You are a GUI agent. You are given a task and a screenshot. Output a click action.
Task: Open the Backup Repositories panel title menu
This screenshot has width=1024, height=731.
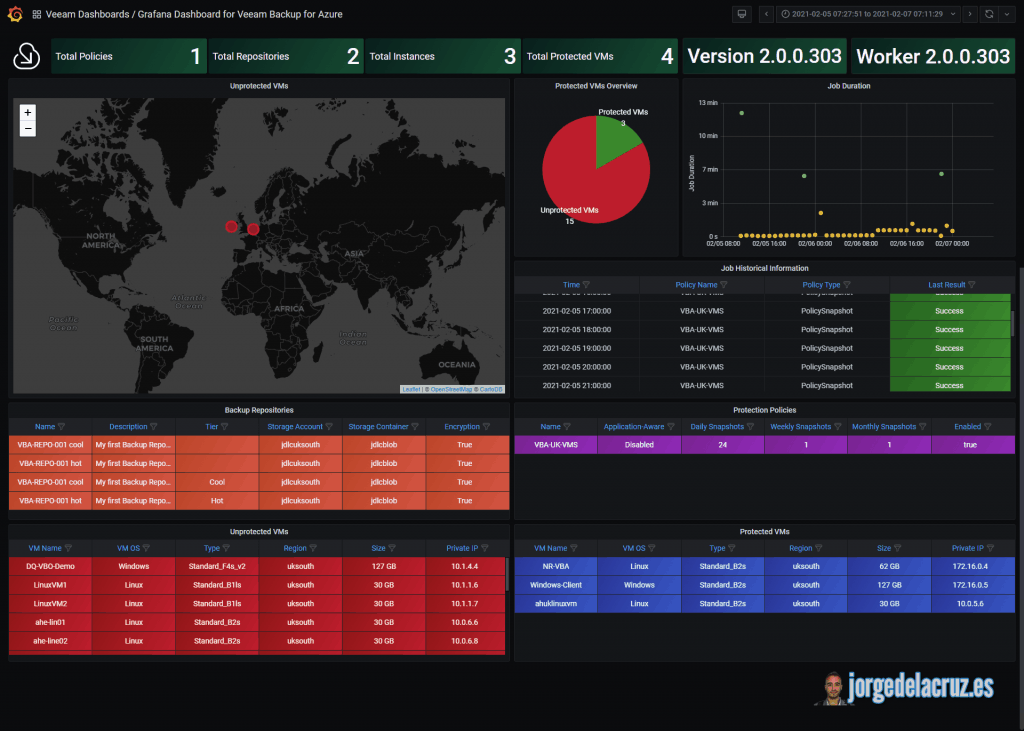click(259, 410)
